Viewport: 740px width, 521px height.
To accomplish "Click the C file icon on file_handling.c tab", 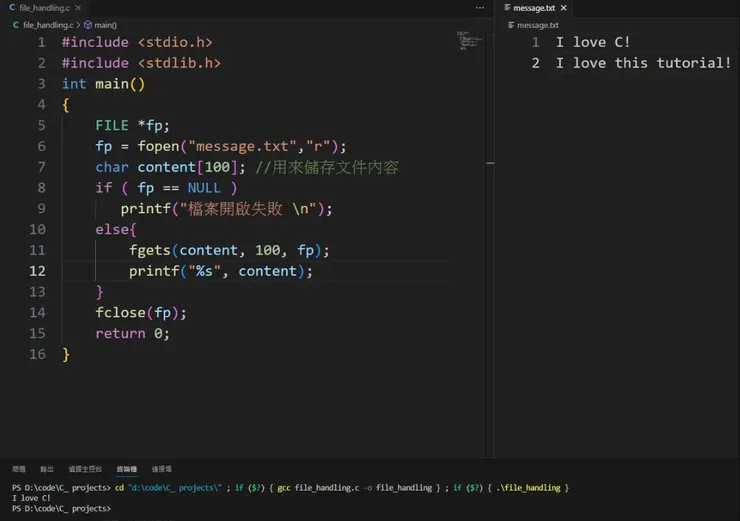I will pos(12,8).
